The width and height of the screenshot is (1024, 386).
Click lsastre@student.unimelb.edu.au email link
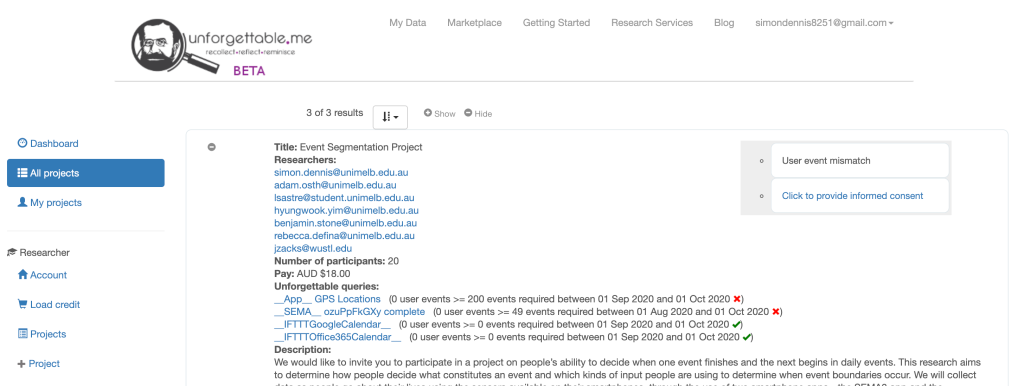[x=344, y=197]
